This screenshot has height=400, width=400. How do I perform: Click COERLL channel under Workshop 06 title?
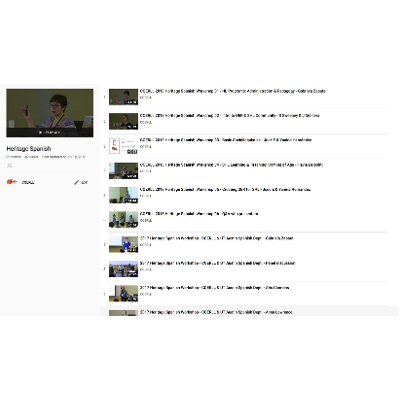coord(146,220)
